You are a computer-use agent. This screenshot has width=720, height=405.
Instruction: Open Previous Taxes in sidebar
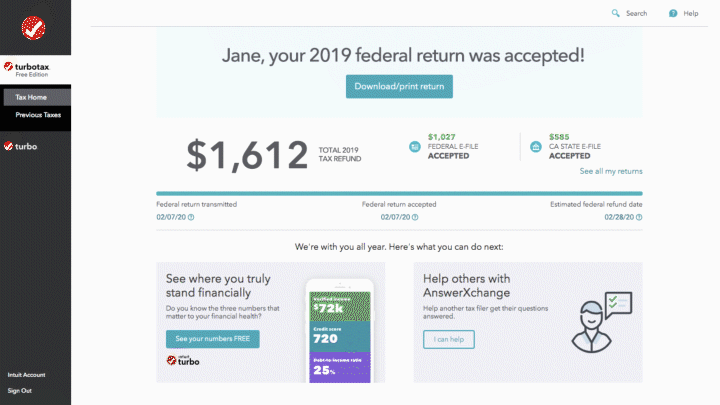[38, 115]
